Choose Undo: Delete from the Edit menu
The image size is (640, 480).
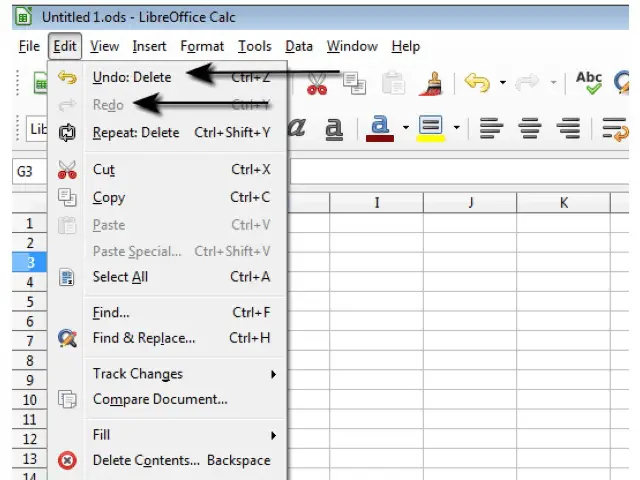pyautogui.click(x=168, y=77)
